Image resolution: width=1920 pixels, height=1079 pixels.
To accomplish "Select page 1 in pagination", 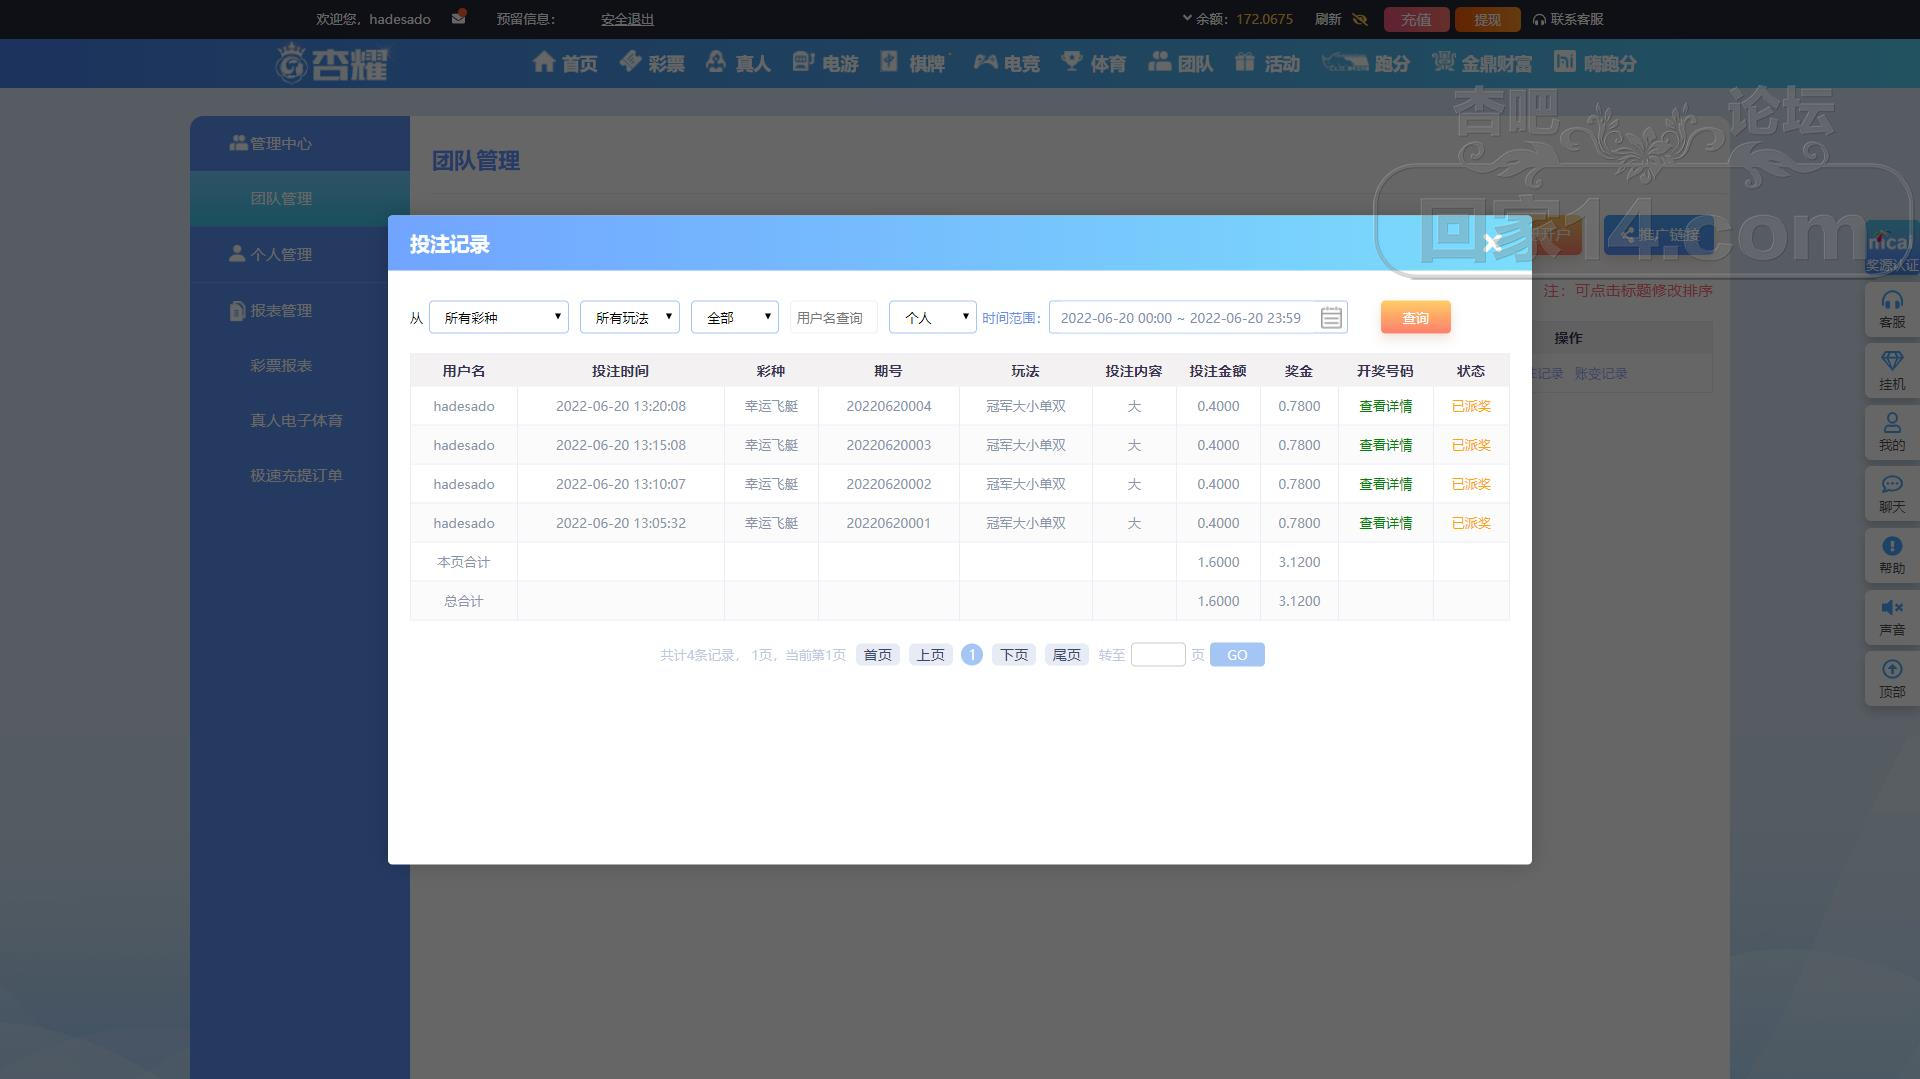I will tap(971, 655).
